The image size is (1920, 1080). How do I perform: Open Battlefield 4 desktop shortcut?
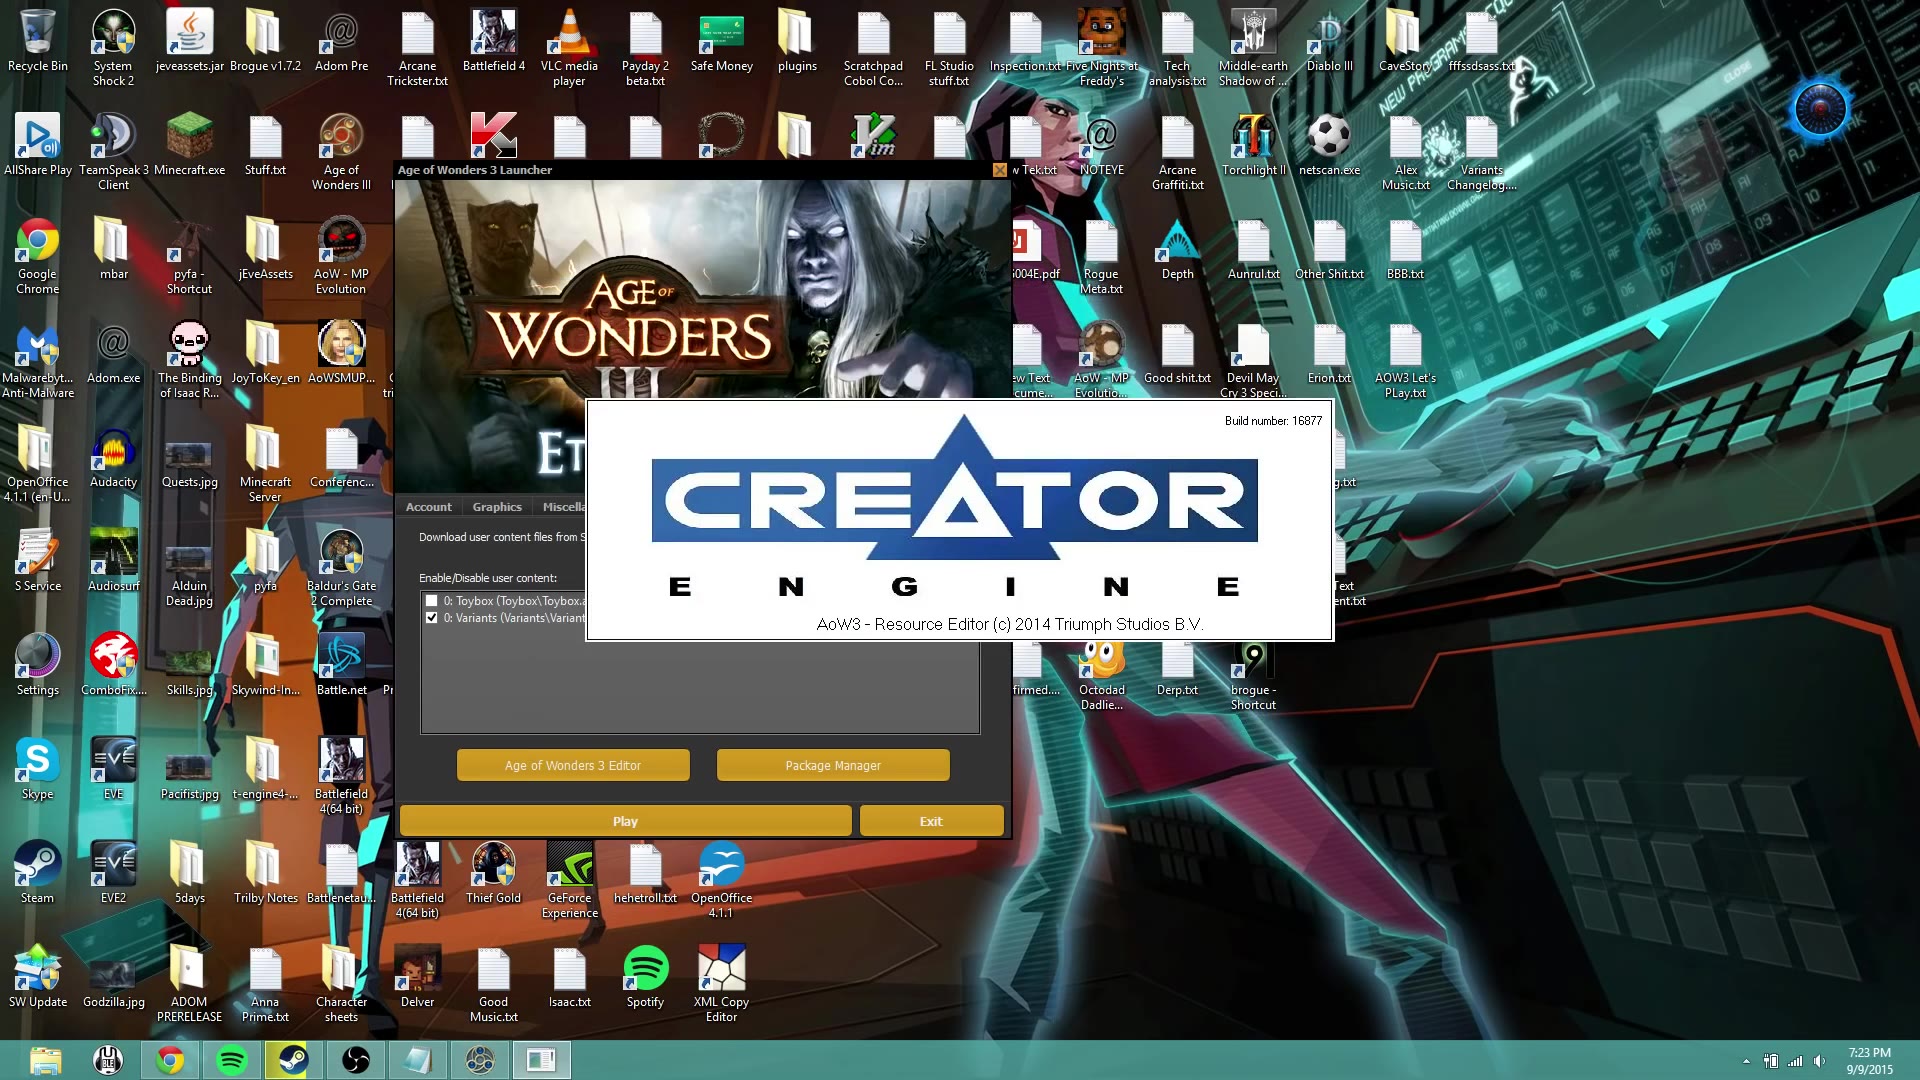tap(494, 42)
